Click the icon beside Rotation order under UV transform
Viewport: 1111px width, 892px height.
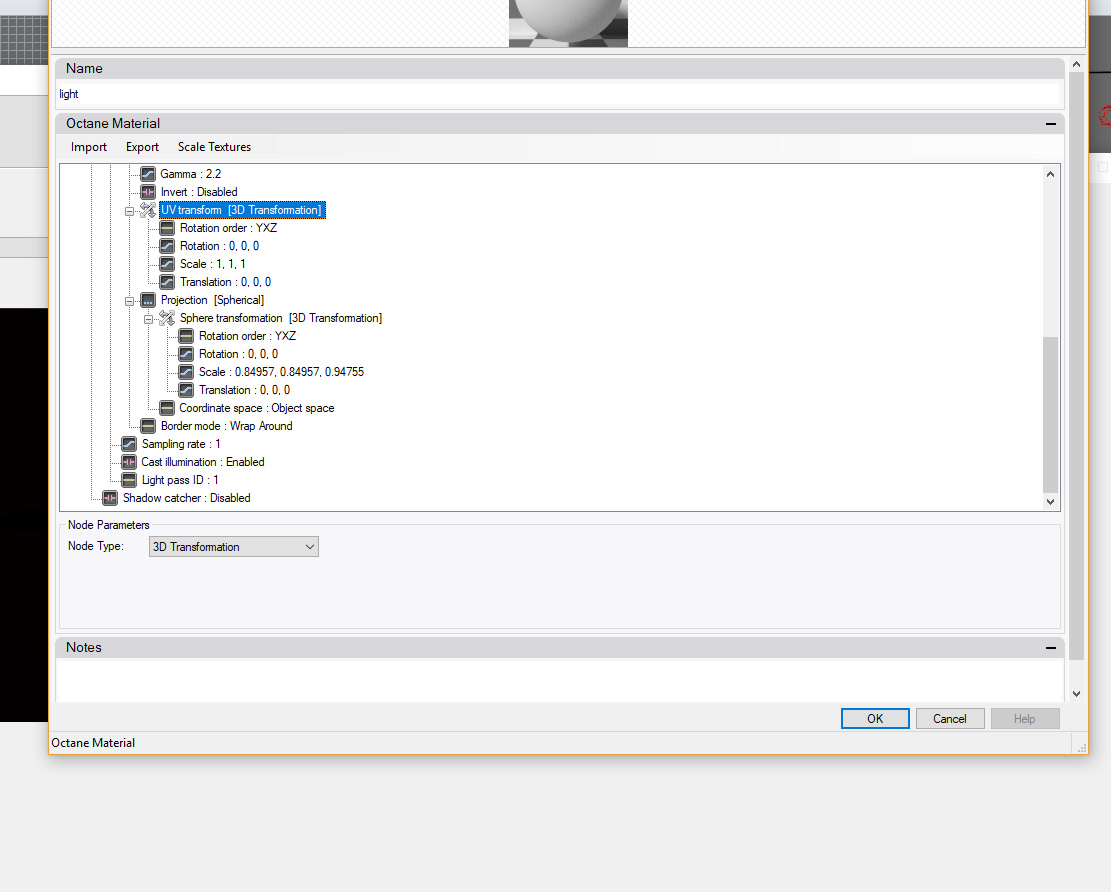point(167,228)
